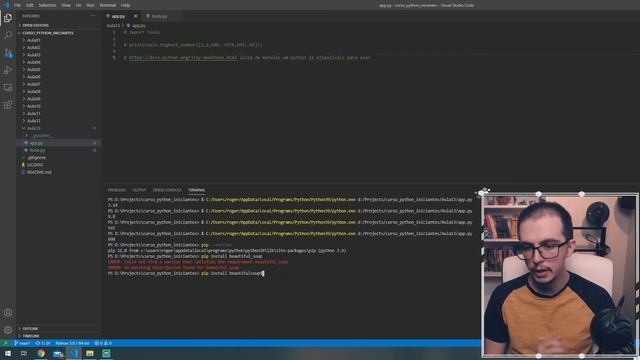The width and height of the screenshot is (640, 360).
Task: Switch to the app.py editor tab
Action: point(118,16)
